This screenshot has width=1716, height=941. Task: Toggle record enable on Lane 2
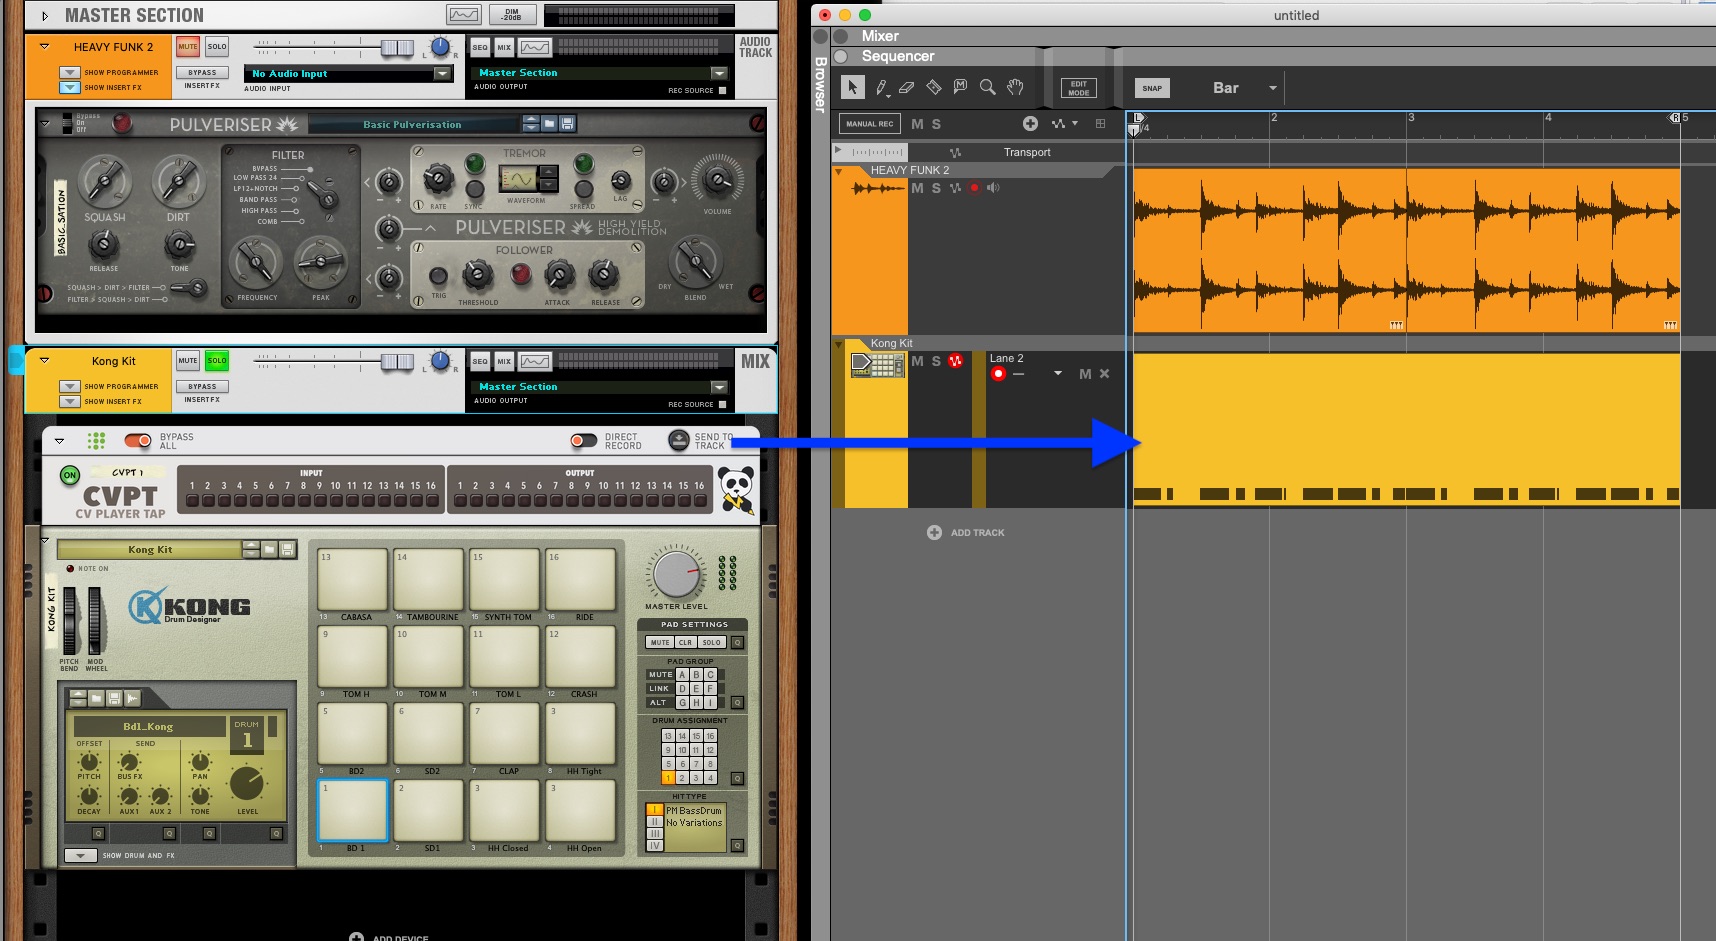(x=998, y=374)
